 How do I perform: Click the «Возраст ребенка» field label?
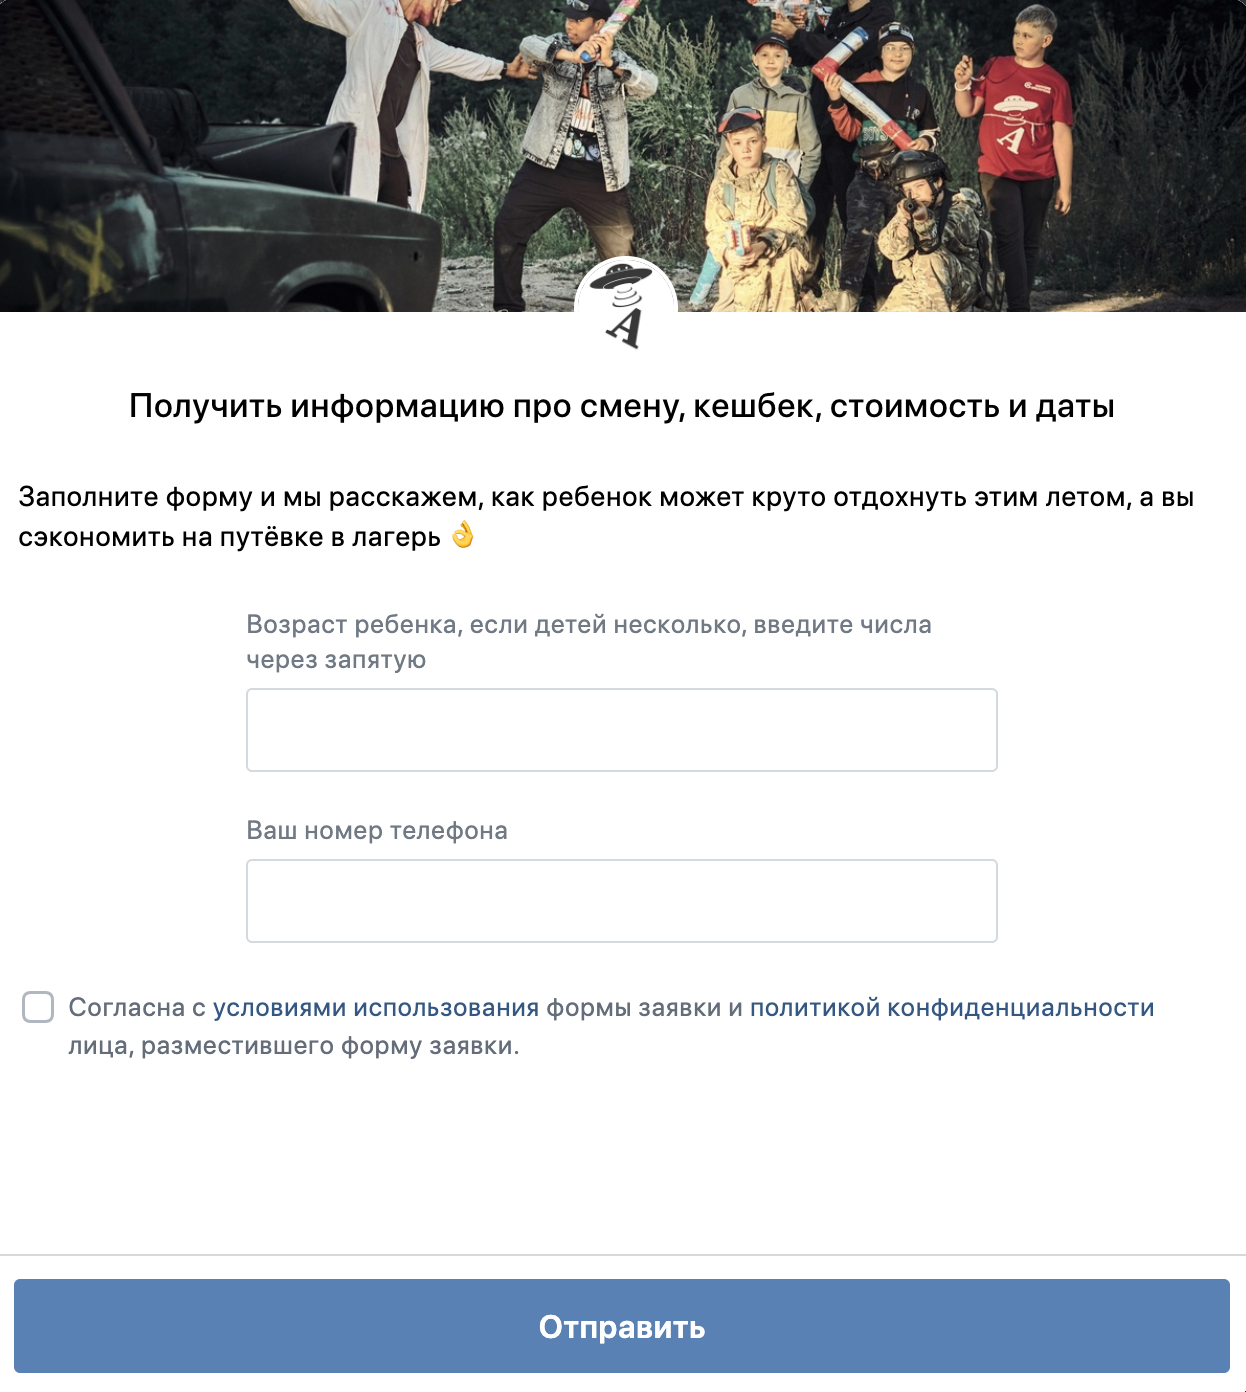click(x=589, y=642)
